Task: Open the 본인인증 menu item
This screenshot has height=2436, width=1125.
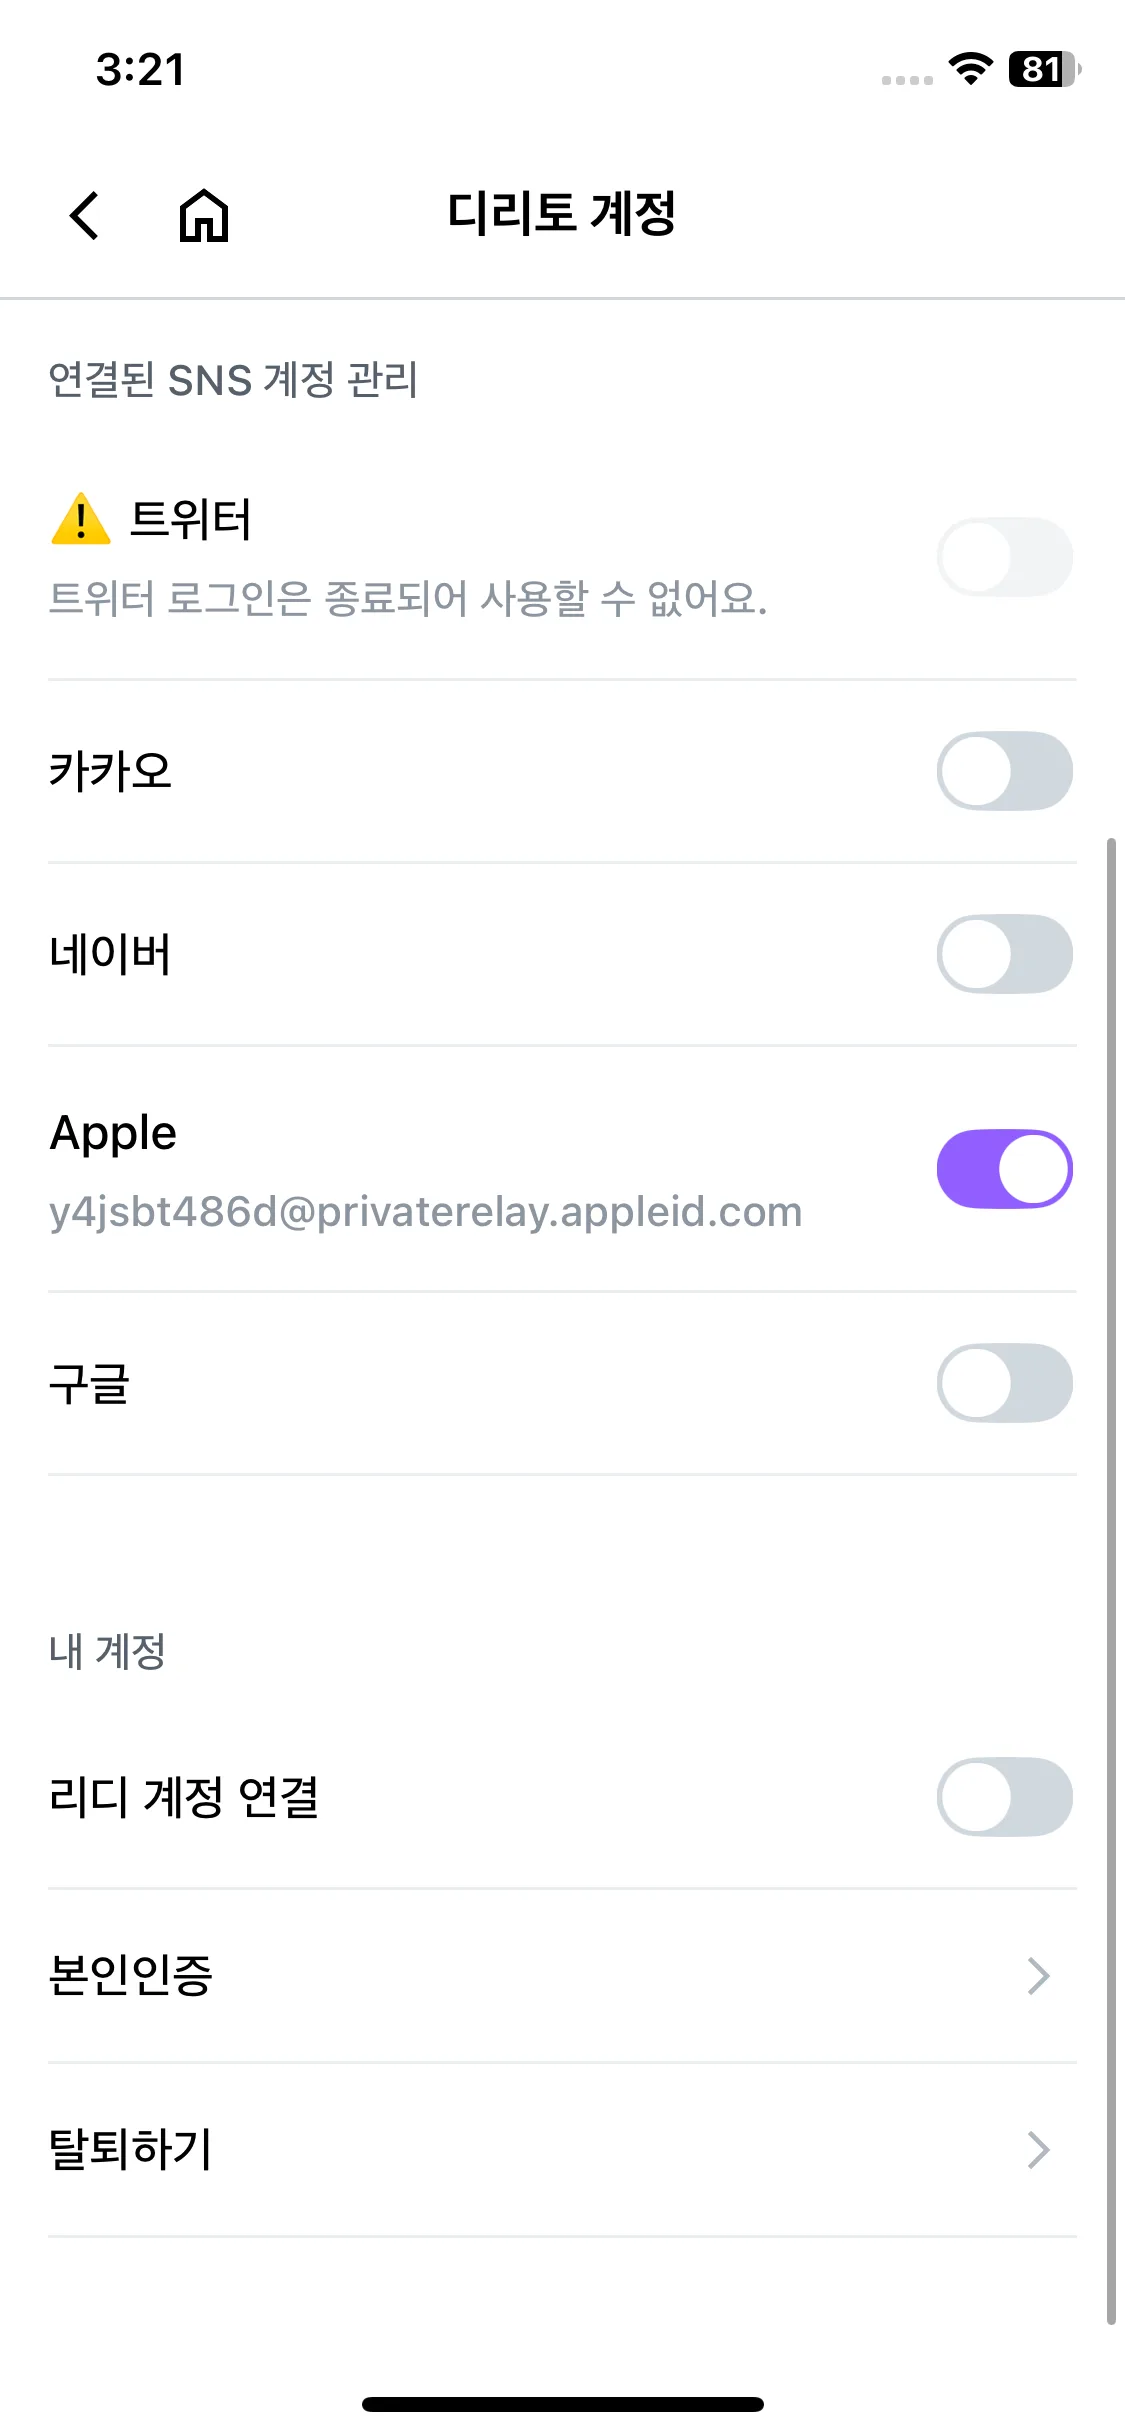Action: coord(132,1976)
